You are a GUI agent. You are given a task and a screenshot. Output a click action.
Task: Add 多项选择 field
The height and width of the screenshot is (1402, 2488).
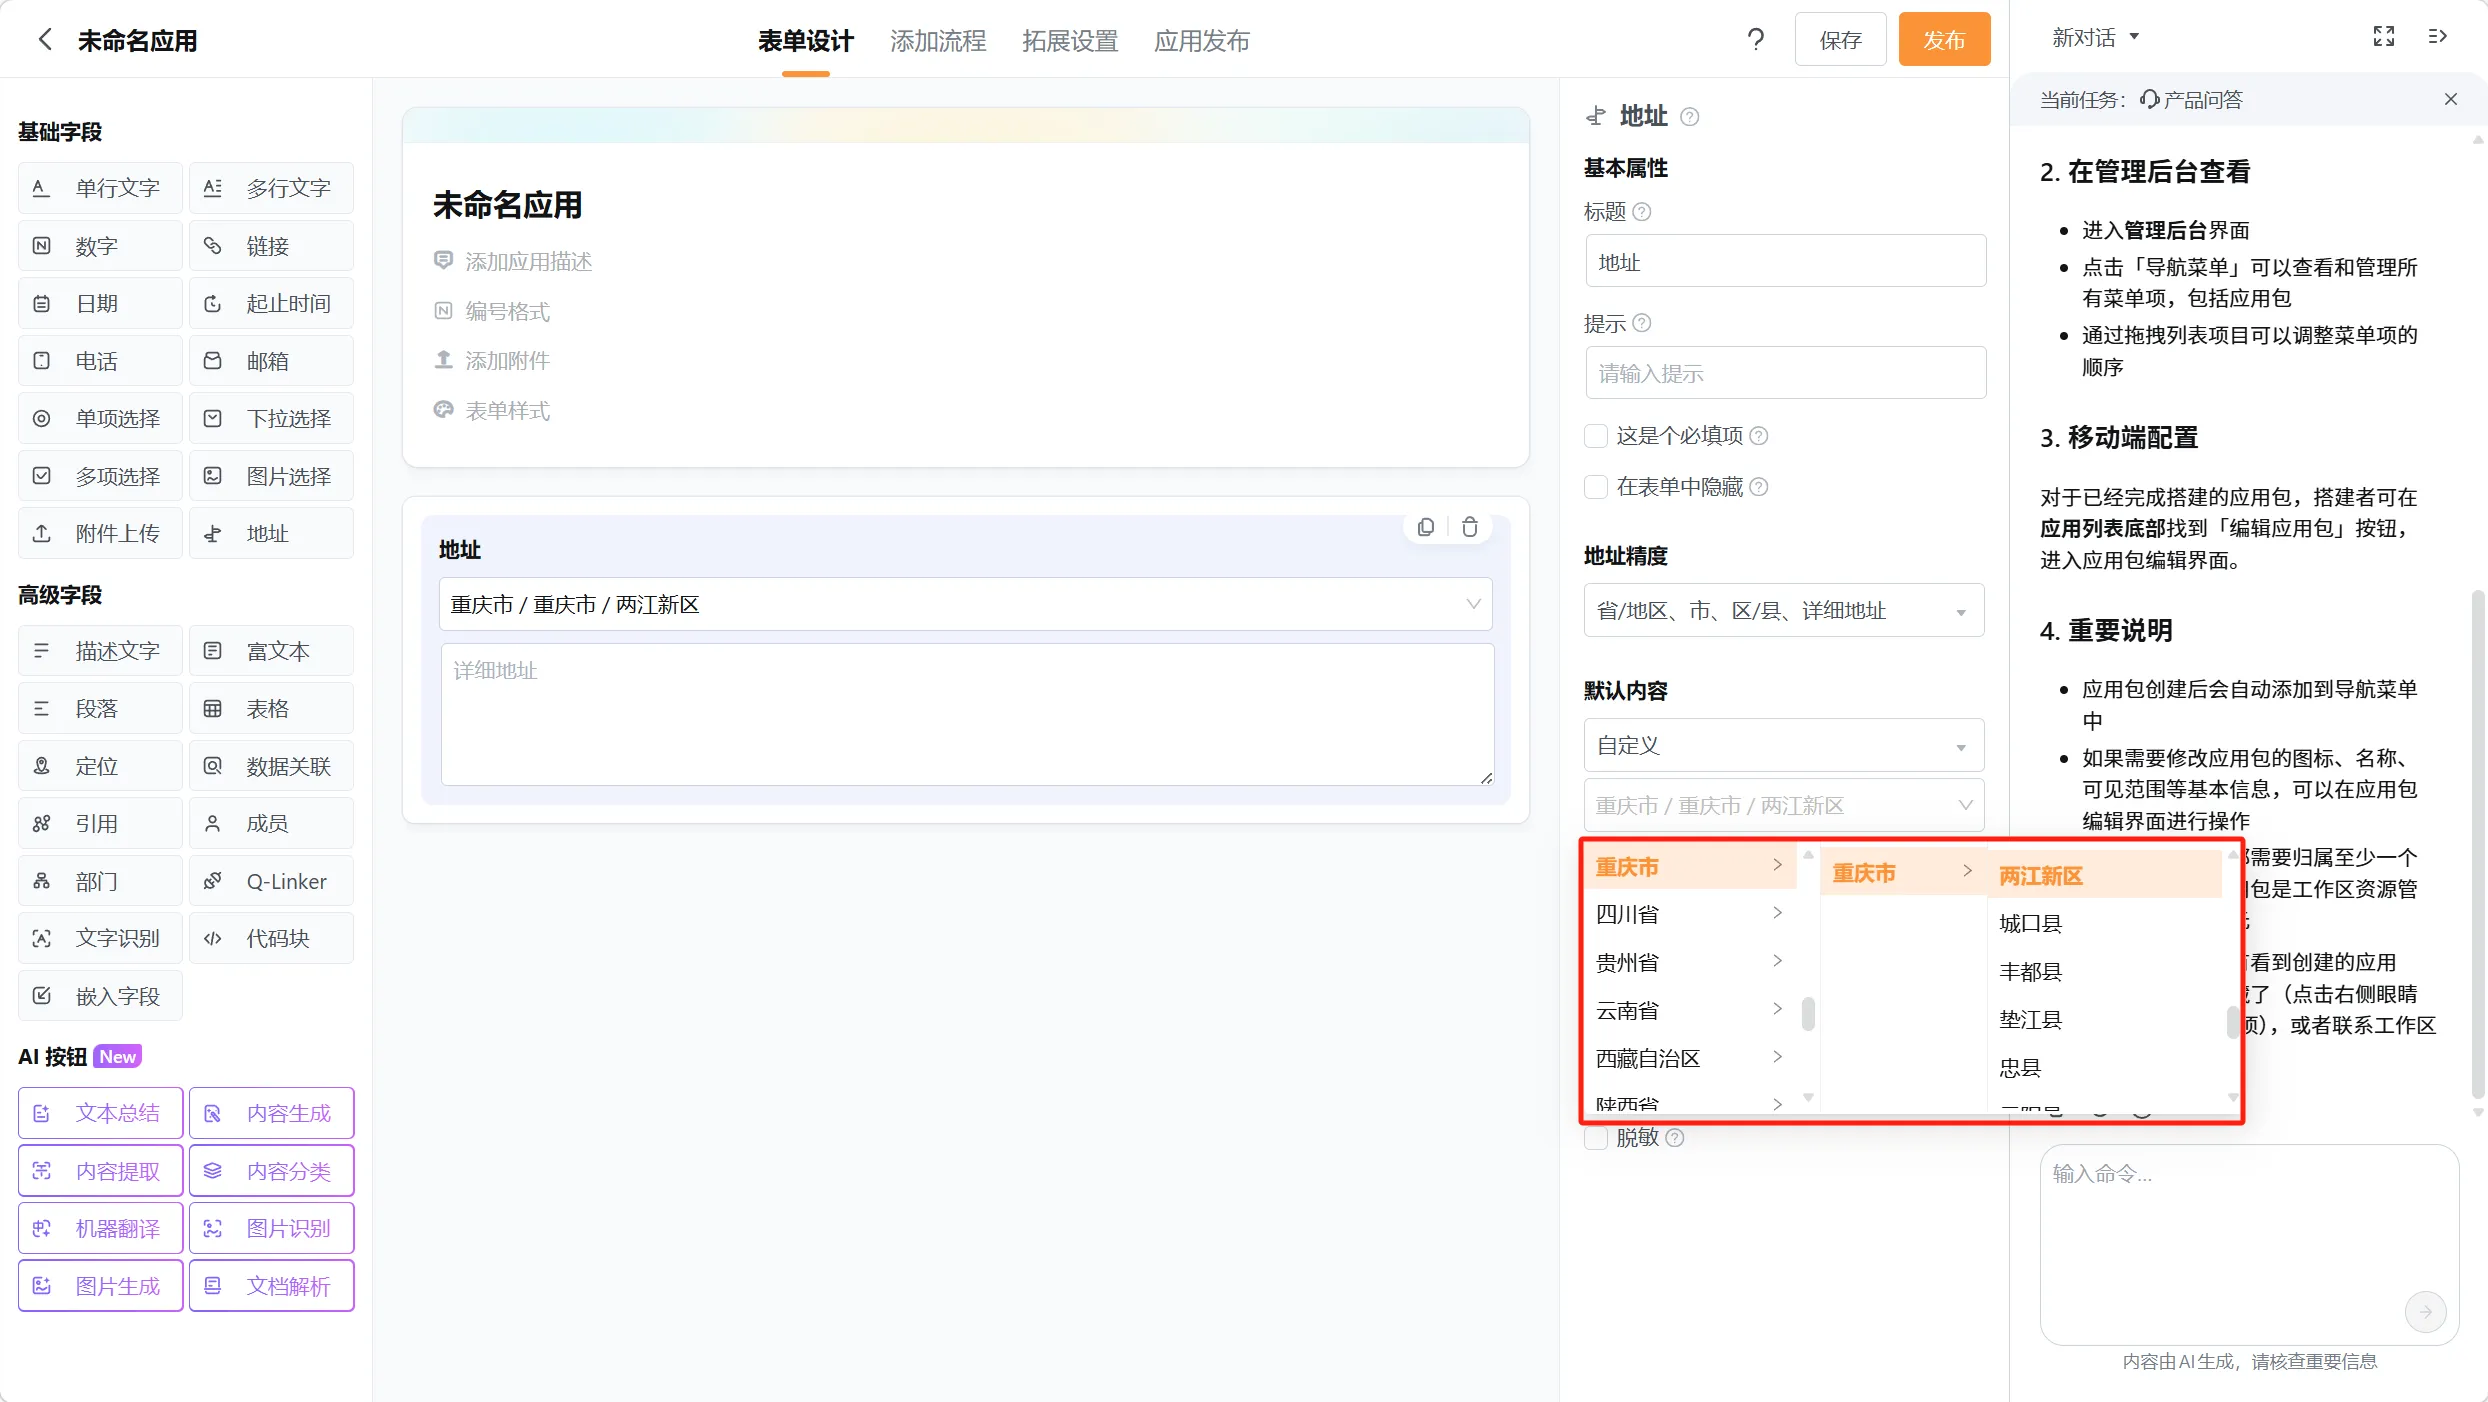100,476
